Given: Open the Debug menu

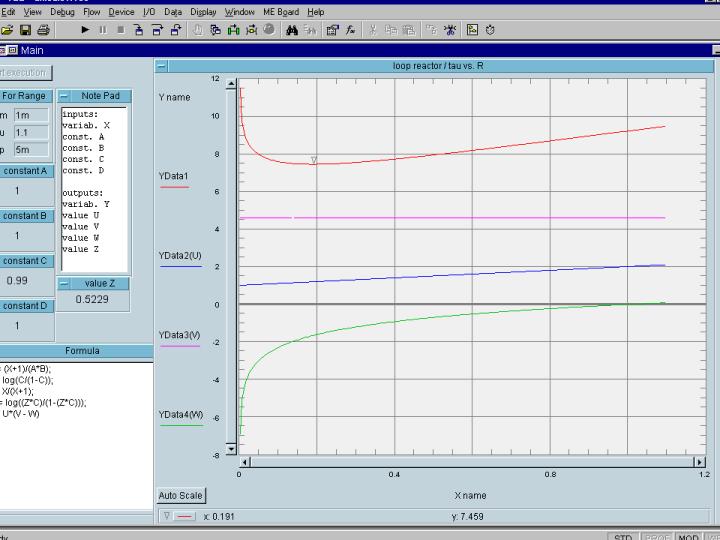Looking at the screenshot, I should (x=62, y=12).
